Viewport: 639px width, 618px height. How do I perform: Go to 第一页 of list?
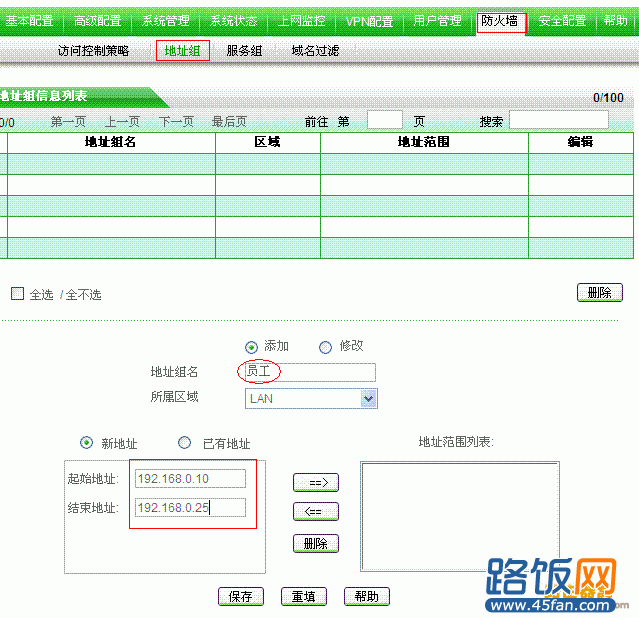click(x=68, y=121)
